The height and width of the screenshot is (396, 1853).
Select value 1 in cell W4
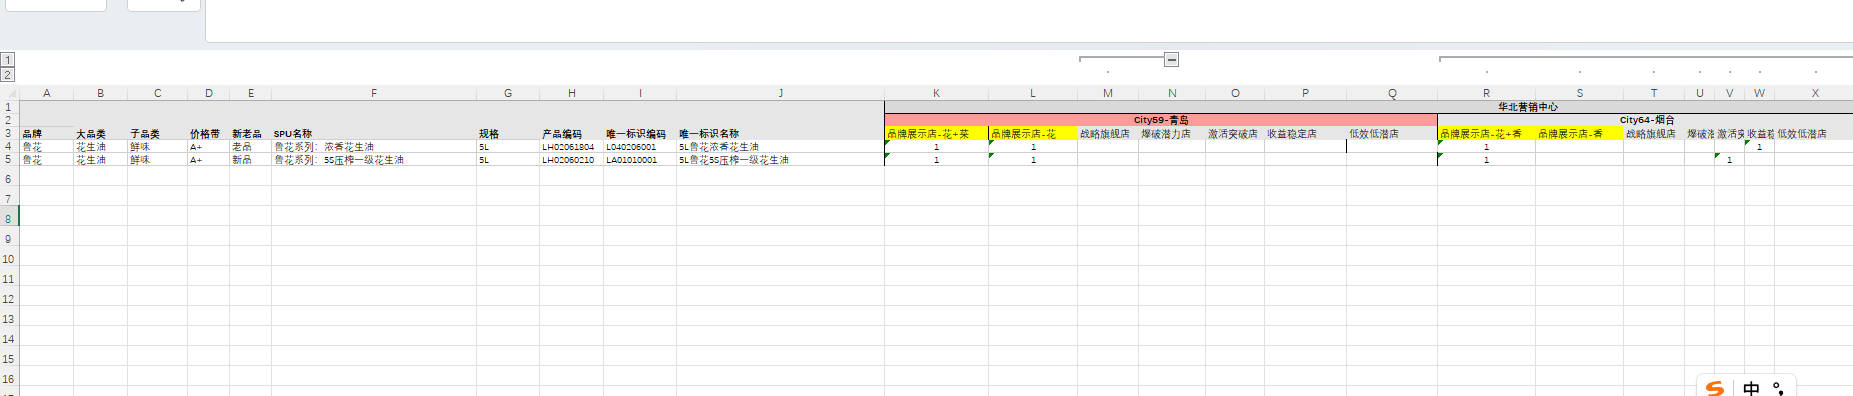[1759, 146]
